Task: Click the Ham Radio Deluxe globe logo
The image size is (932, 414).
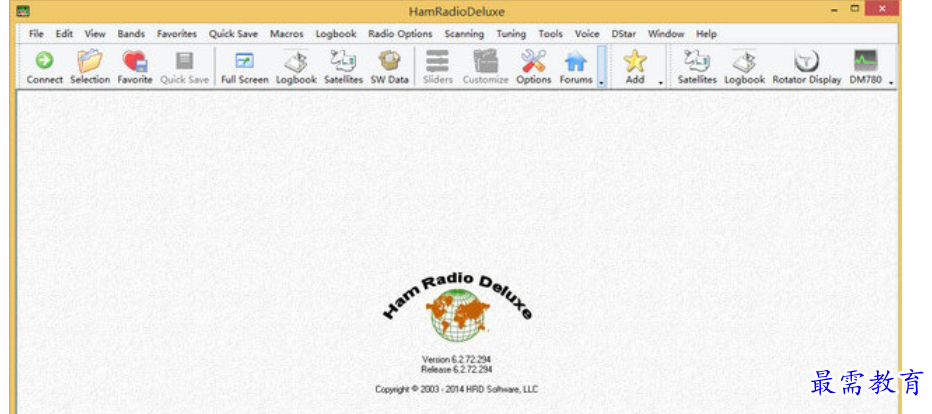Action: coord(456,315)
